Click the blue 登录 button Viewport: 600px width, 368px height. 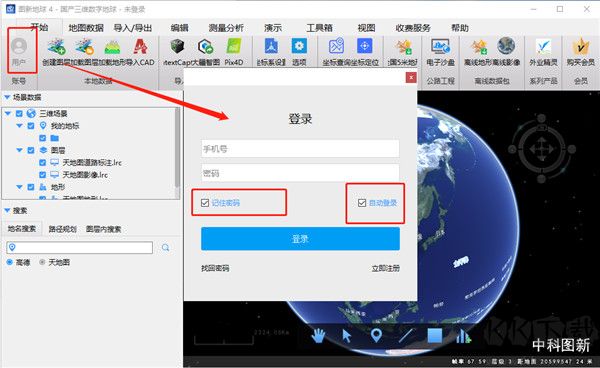coord(300,239)
